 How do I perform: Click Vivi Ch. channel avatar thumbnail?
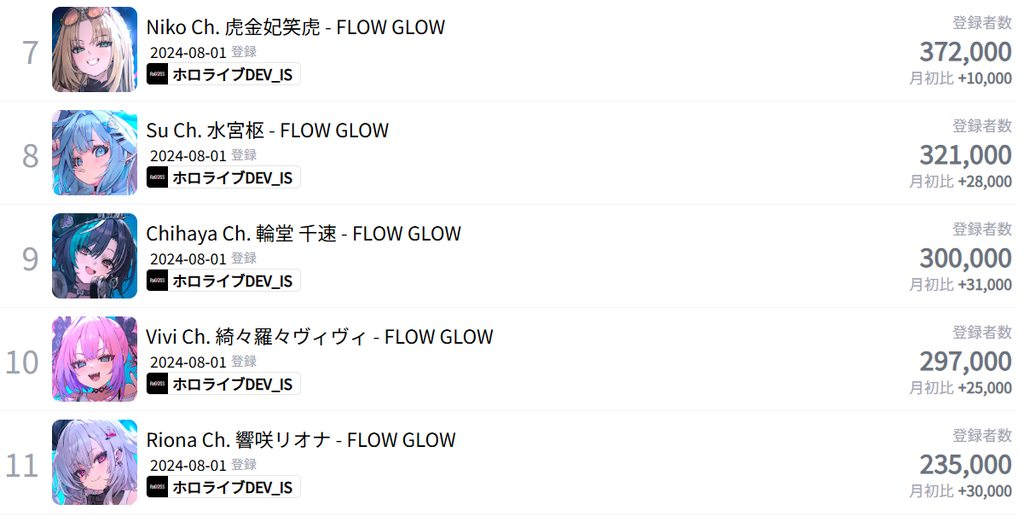pos(94,359)
